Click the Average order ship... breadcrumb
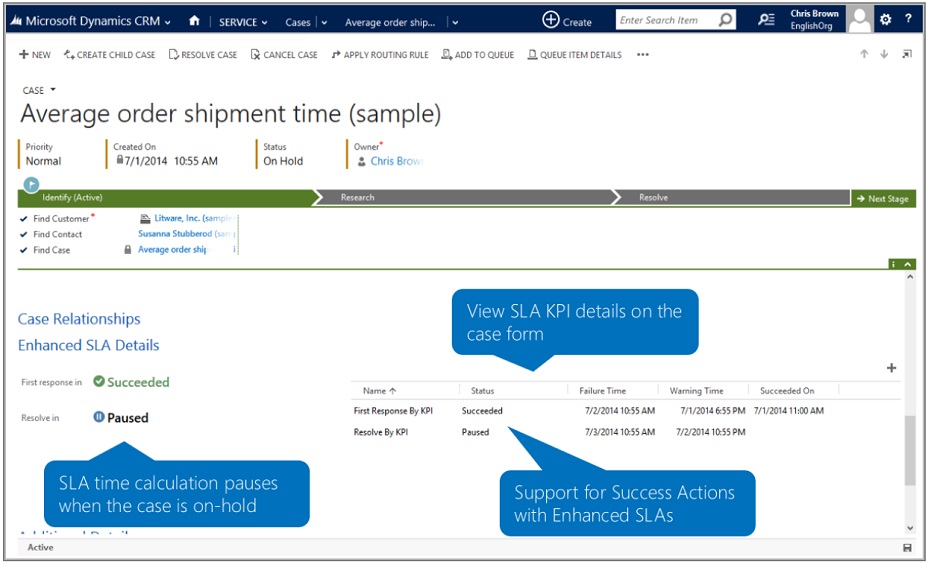 390,22
